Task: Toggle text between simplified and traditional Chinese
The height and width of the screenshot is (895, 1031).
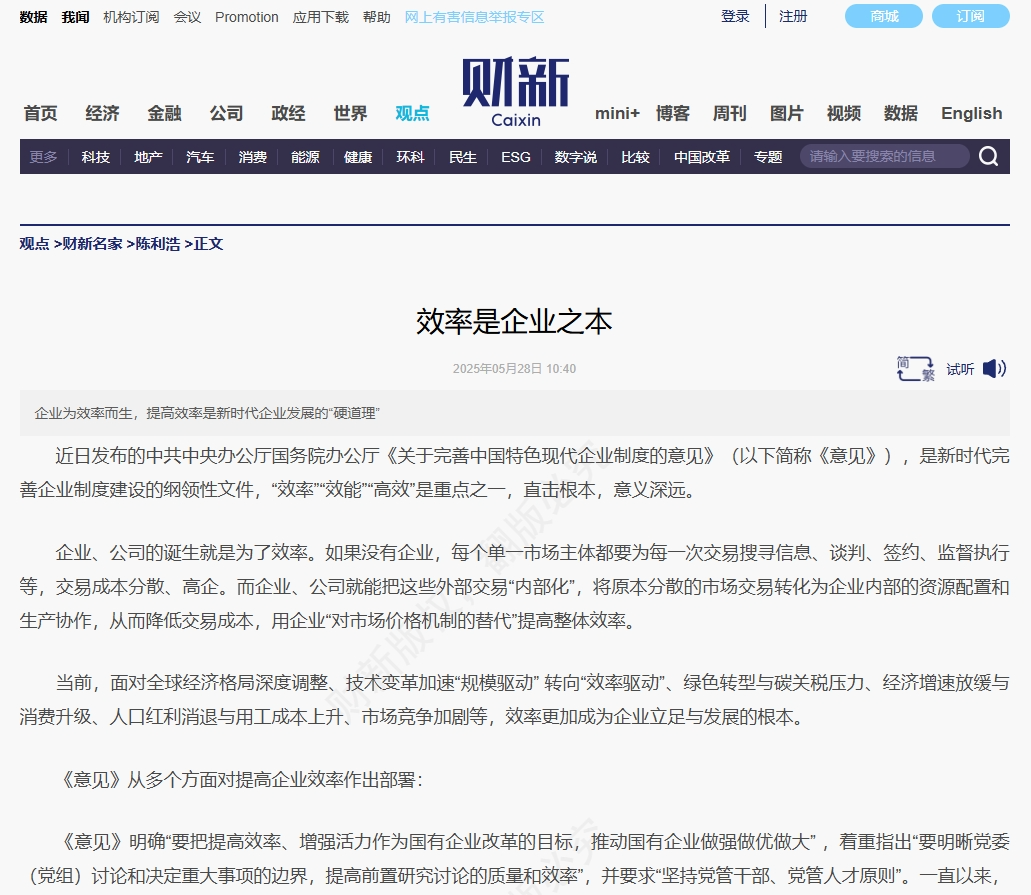Action: 913,369
